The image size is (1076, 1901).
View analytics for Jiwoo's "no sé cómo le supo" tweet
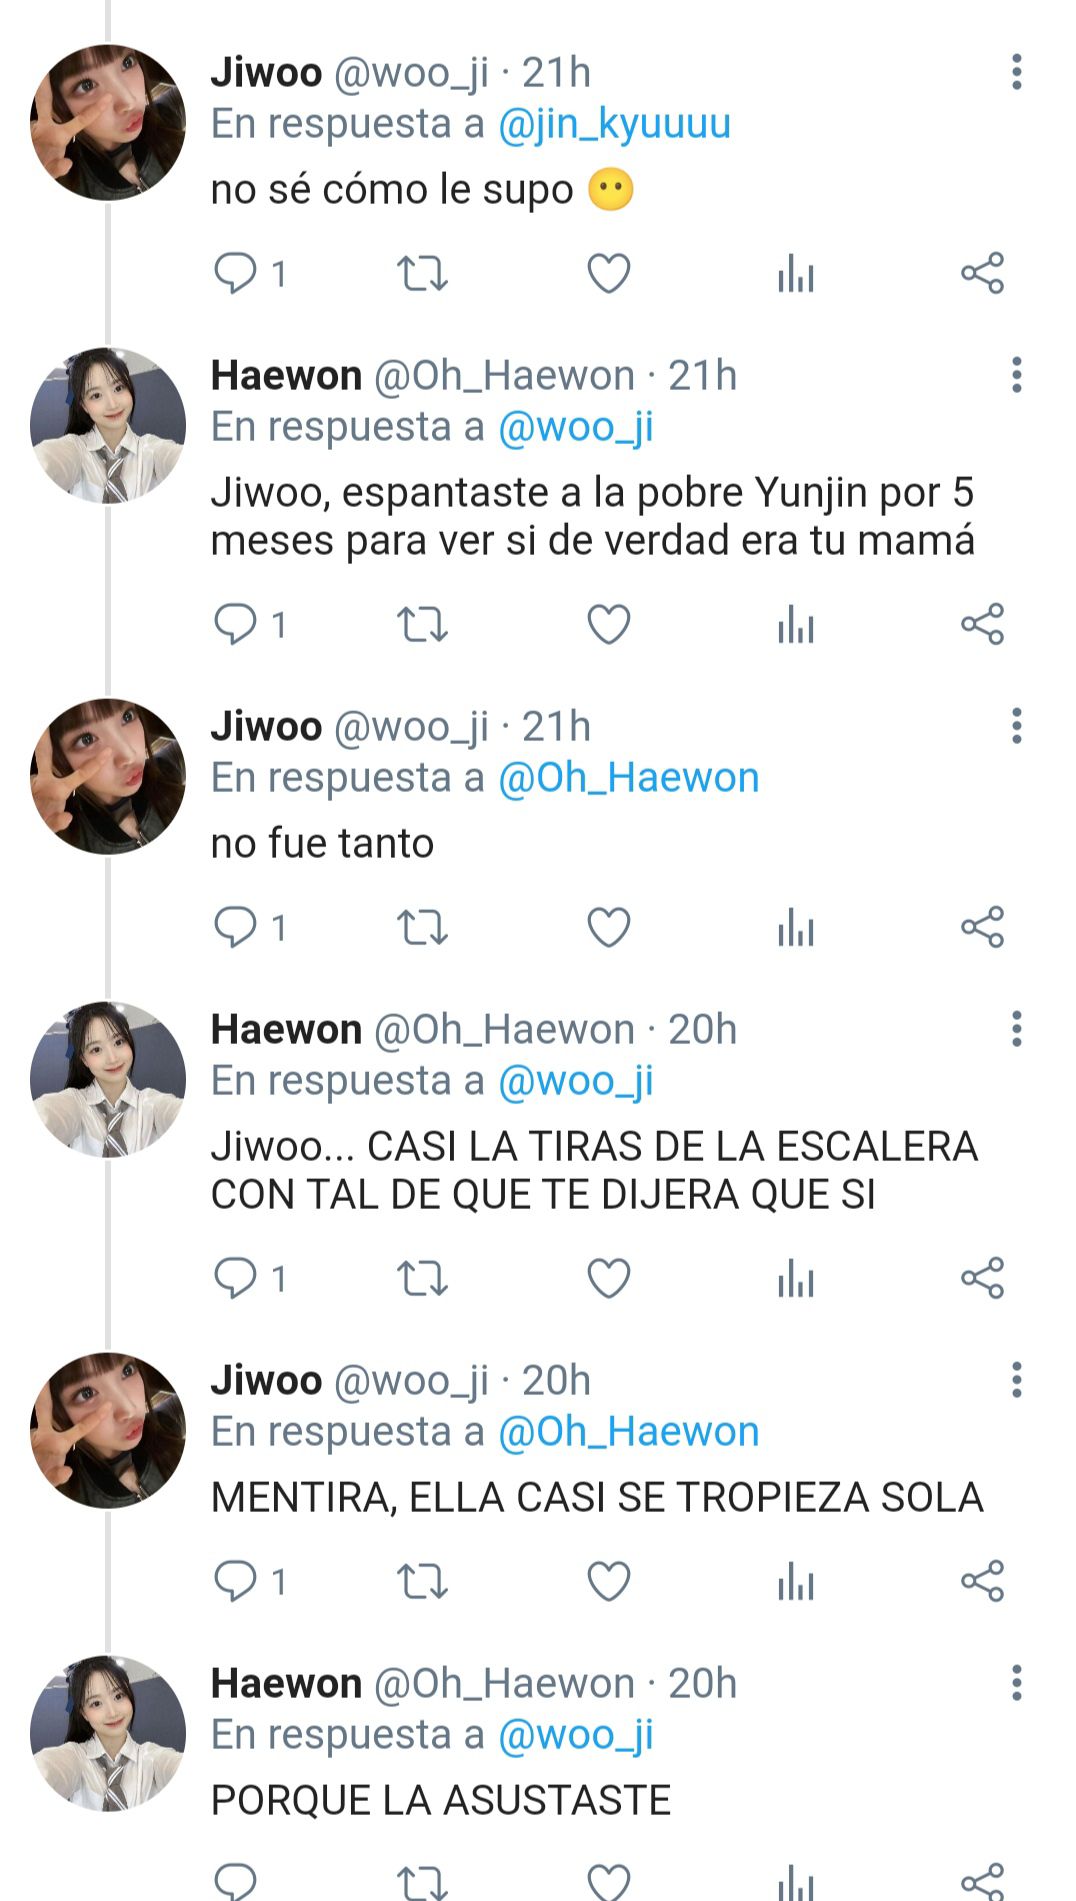[796, 273]
